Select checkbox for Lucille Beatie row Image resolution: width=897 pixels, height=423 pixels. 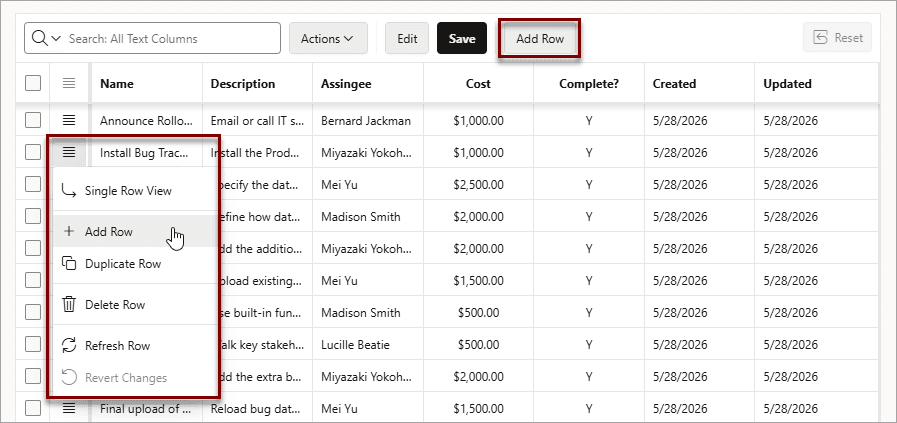pos(33,344)
